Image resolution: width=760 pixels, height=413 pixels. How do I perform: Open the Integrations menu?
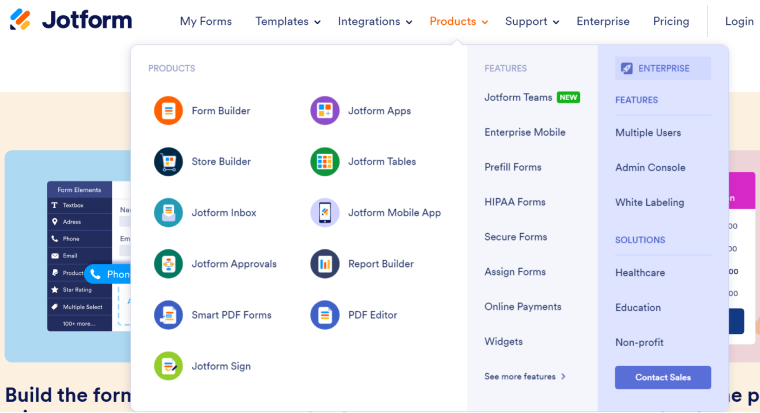[x=369, y=21]
